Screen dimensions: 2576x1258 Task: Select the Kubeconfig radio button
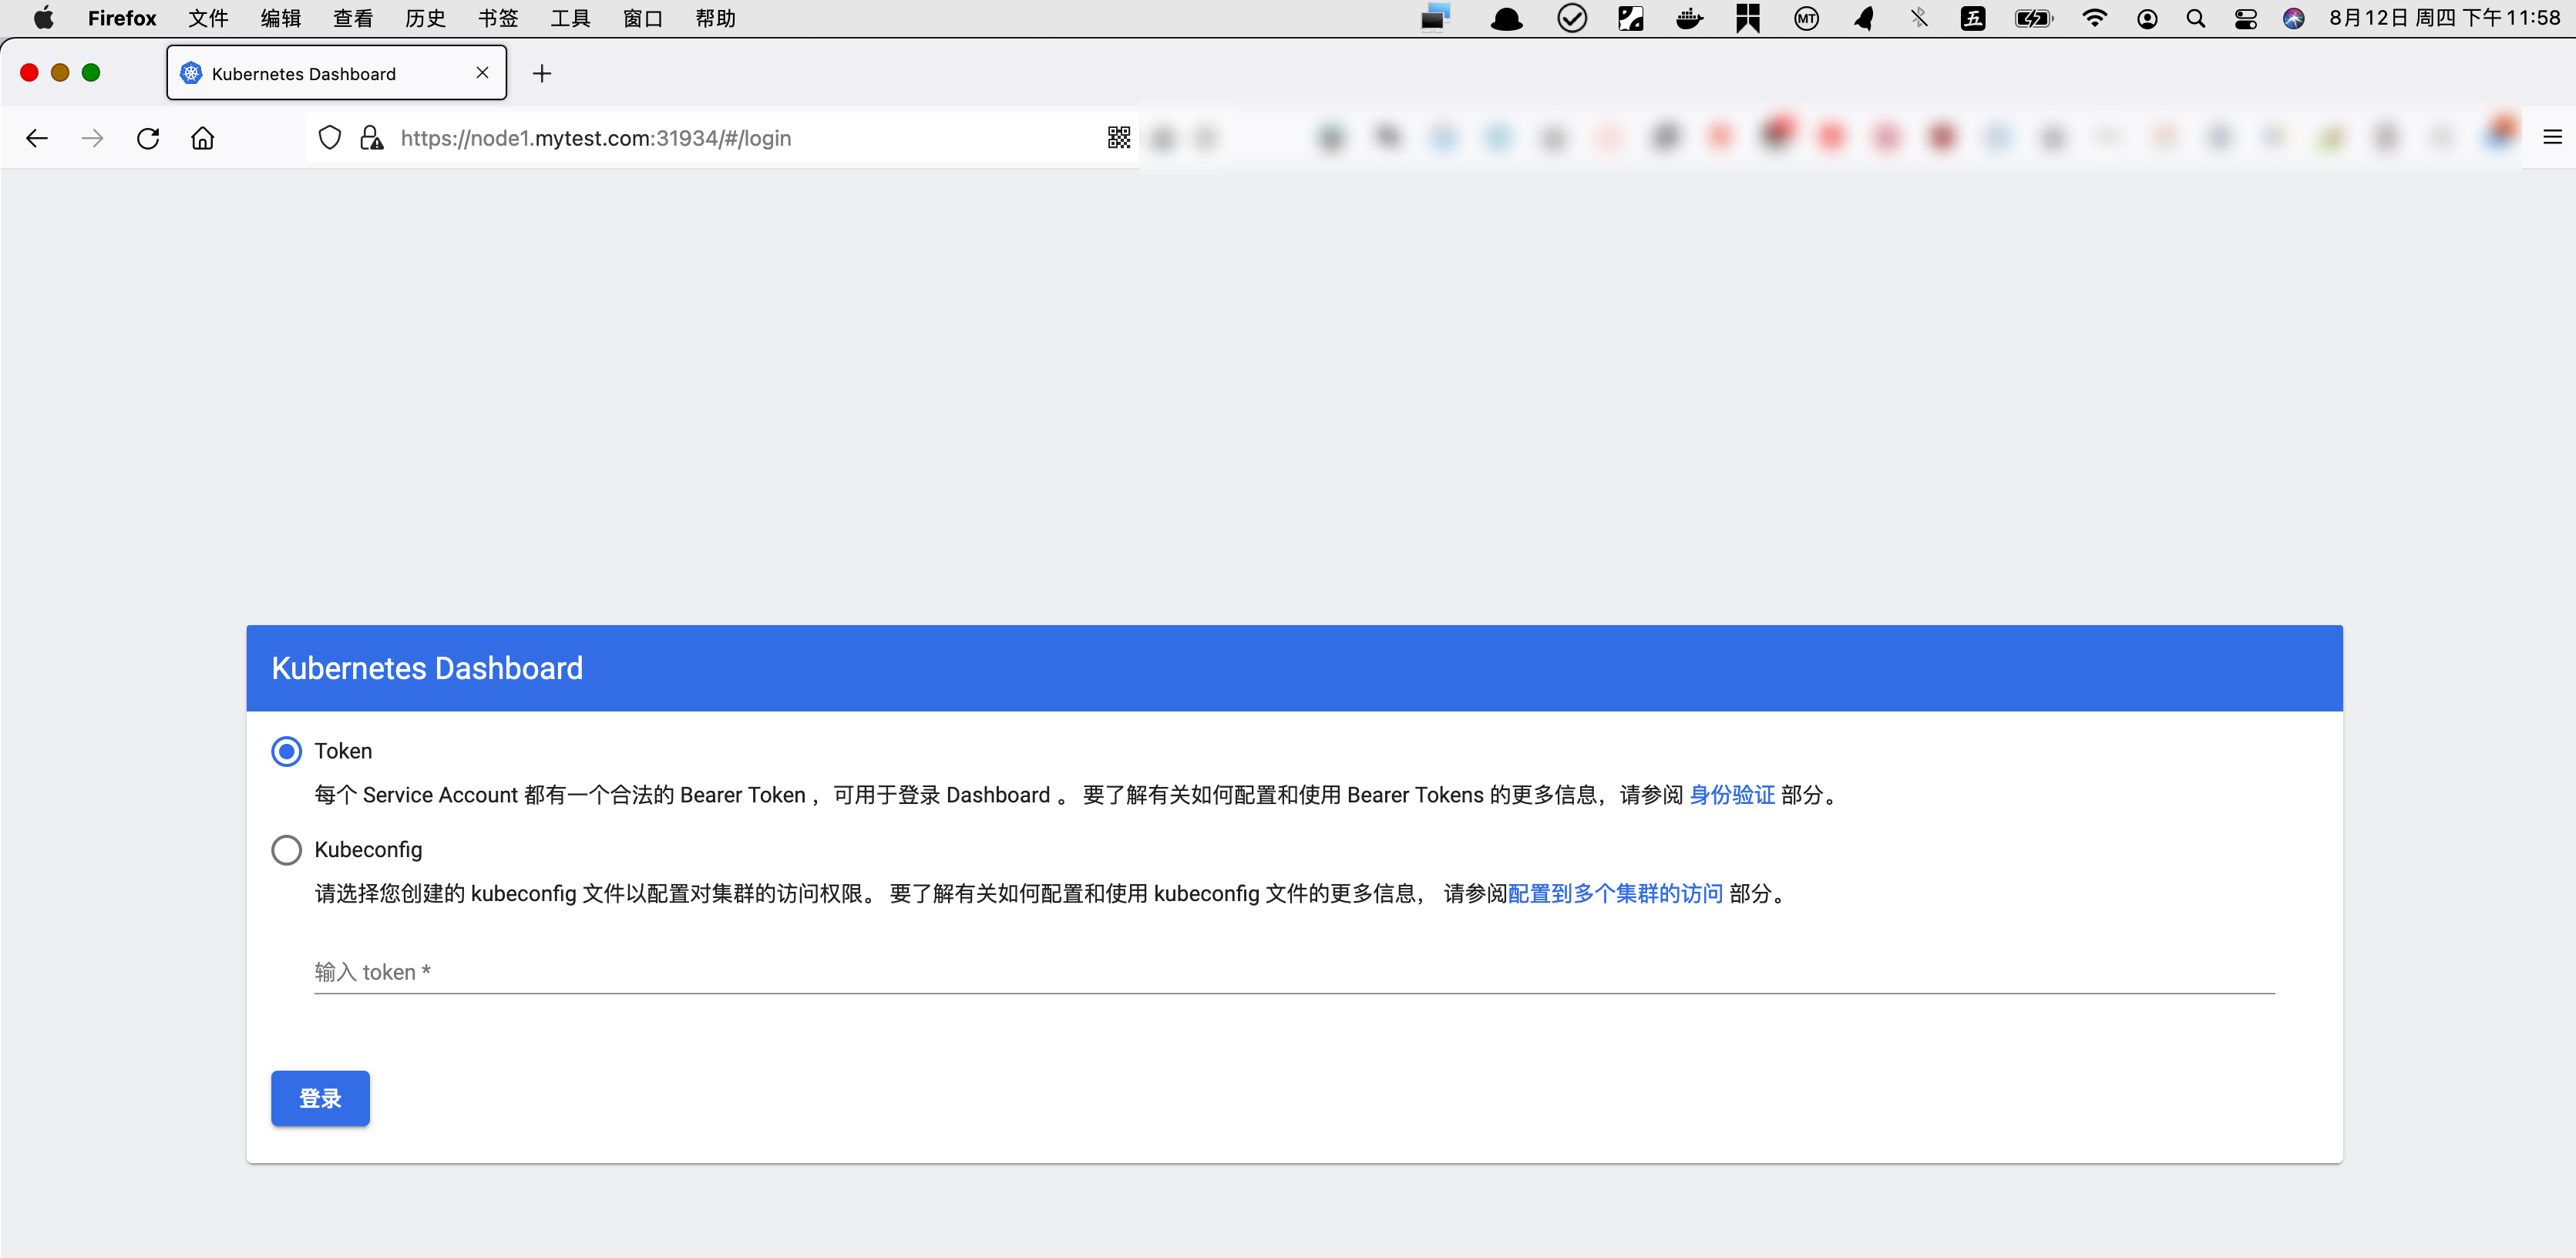(286, 850)
